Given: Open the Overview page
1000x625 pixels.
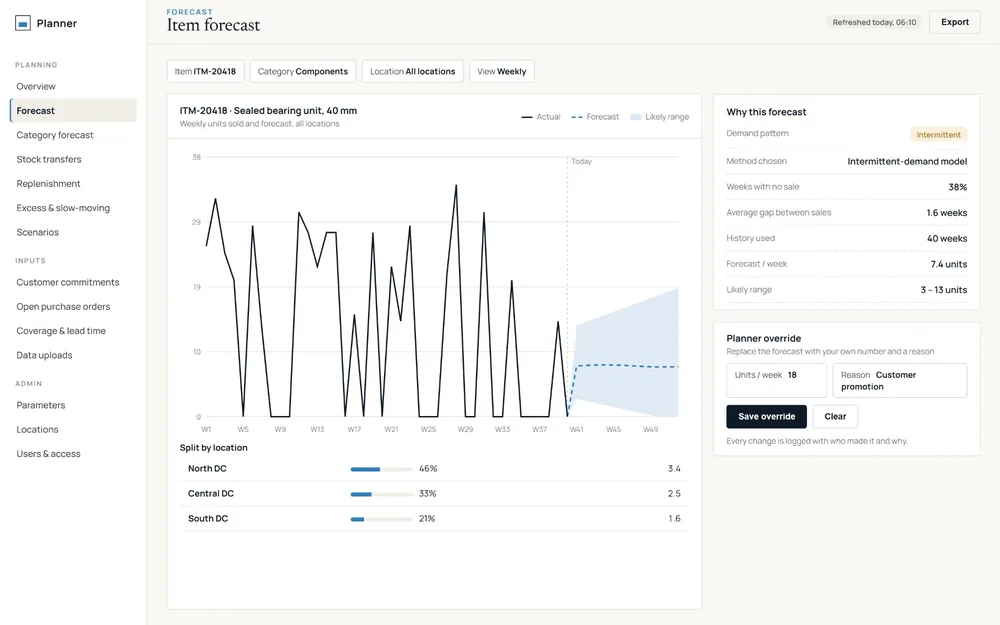Looking at the screenshot, I should point(36,86).
